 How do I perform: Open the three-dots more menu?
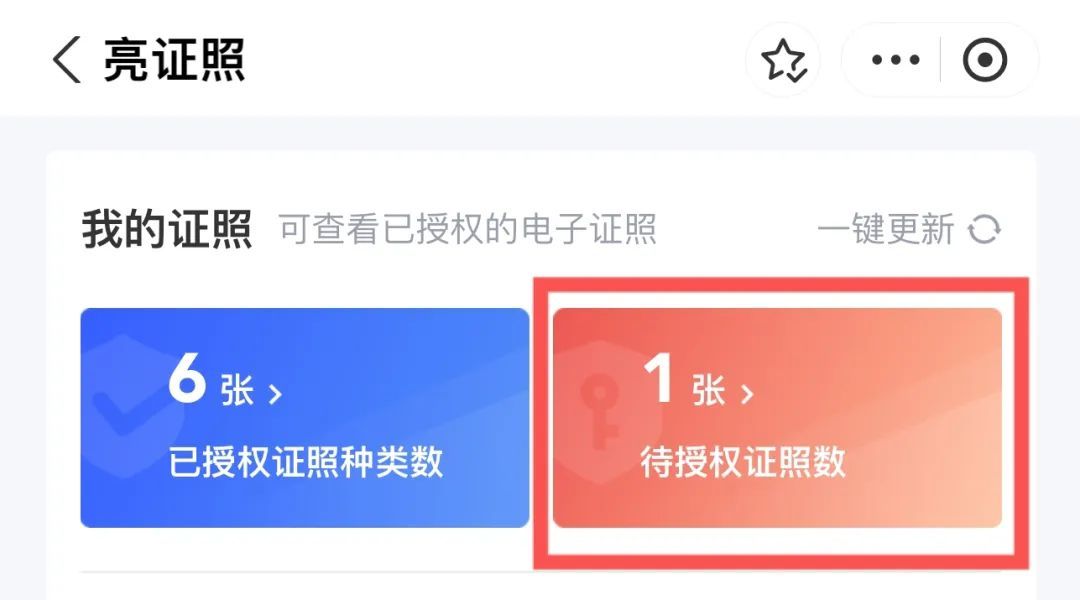point(895,60)
